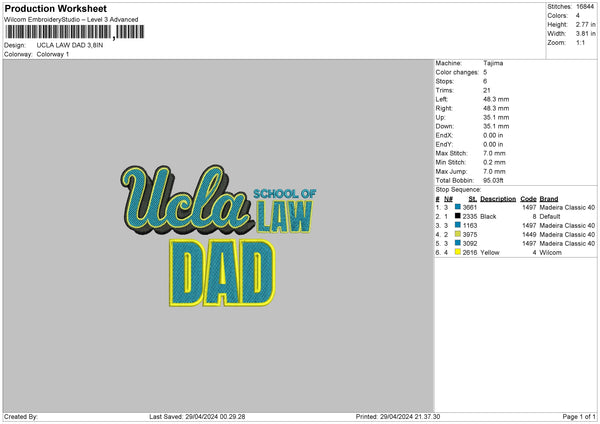
Task: Click the 'St.' column header
Action: 473,199
